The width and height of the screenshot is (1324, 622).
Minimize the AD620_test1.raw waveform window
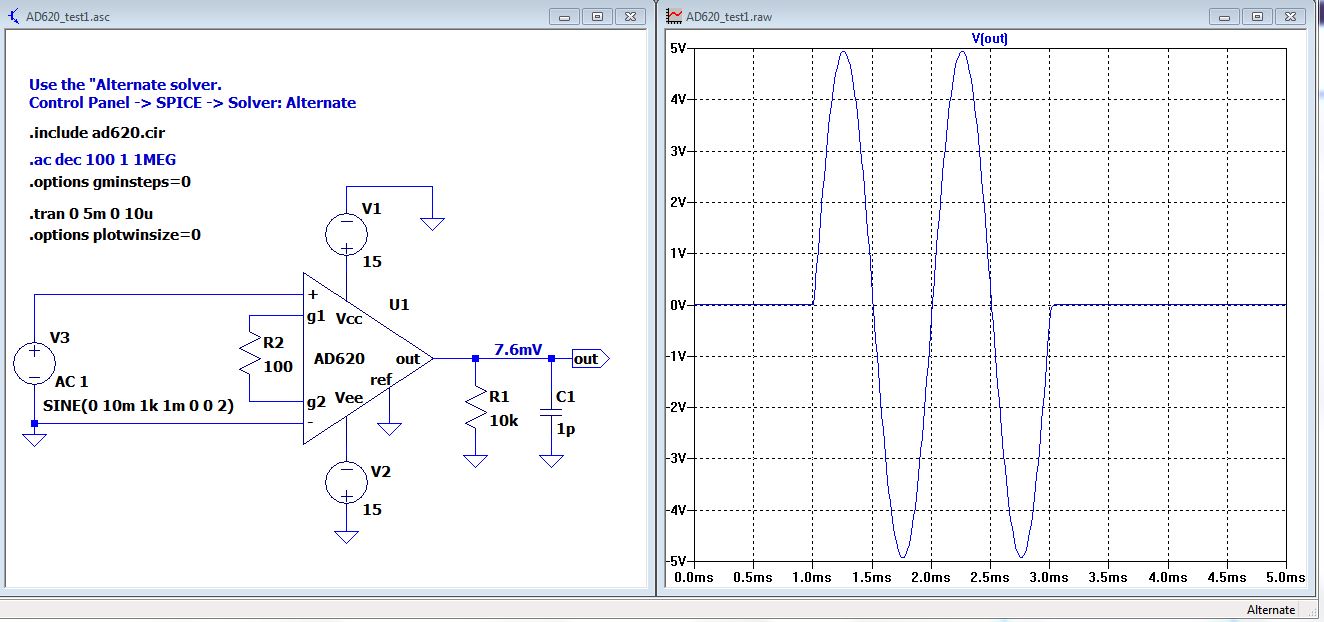[x=1225, y=17]
